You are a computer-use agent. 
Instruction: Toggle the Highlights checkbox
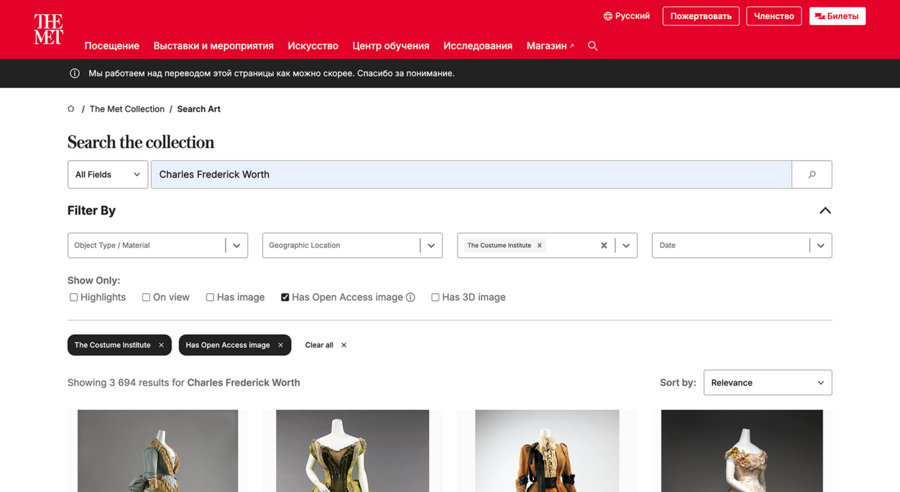point(73,297)
